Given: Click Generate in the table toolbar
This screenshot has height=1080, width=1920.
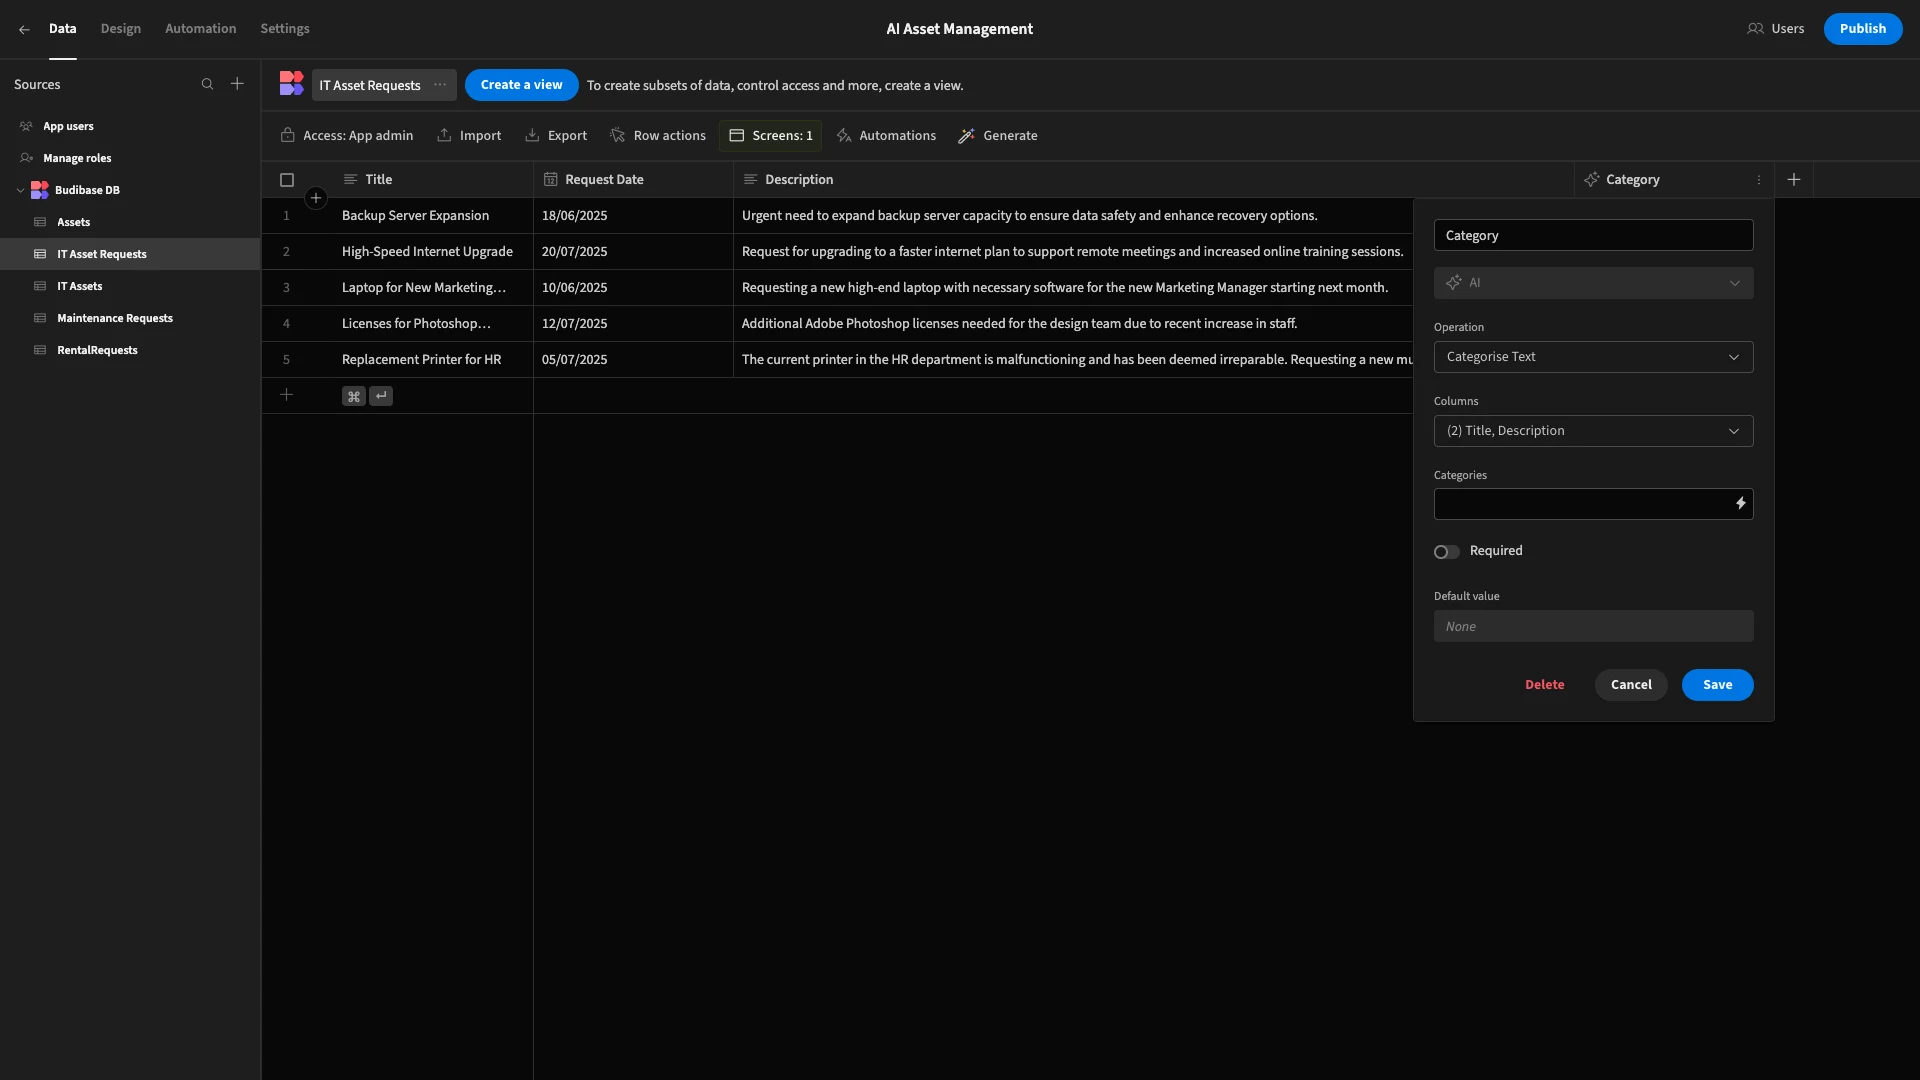Looking at the screenshot, I should coord(998,135).
